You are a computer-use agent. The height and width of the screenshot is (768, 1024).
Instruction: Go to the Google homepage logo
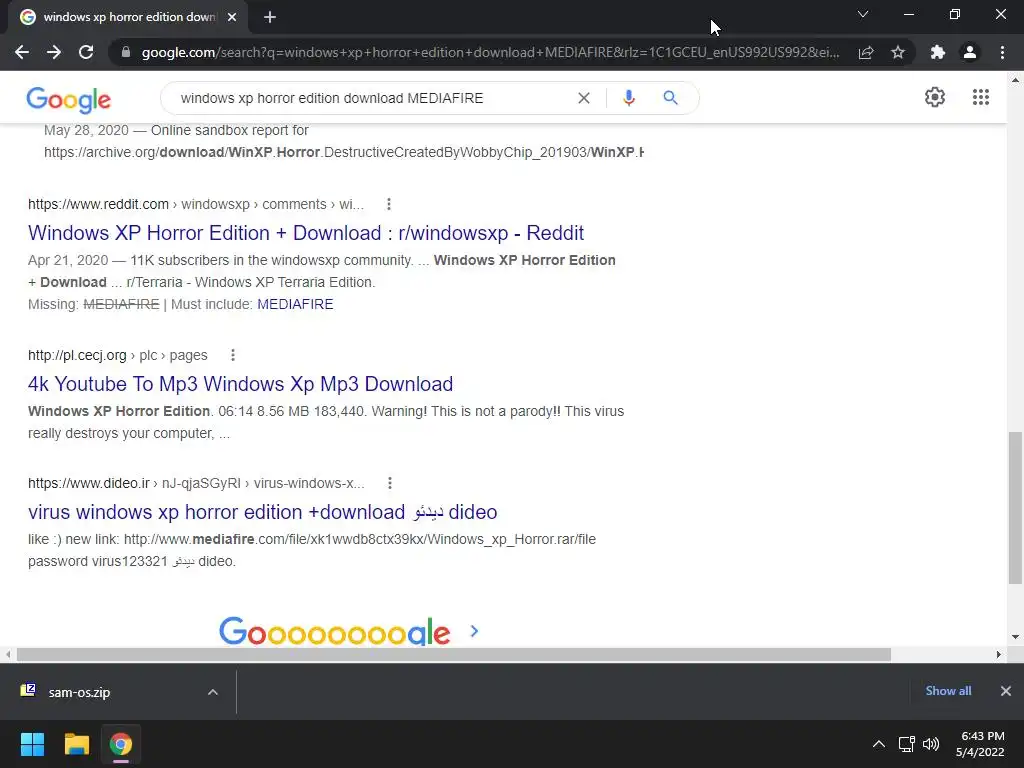[69, 100]
